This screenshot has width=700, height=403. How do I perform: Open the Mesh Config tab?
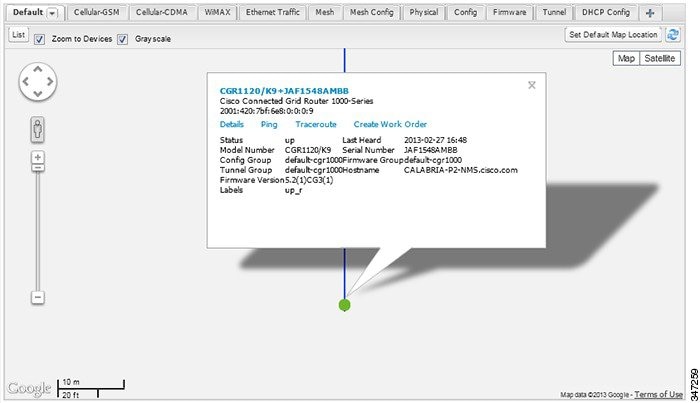point(371,12)
